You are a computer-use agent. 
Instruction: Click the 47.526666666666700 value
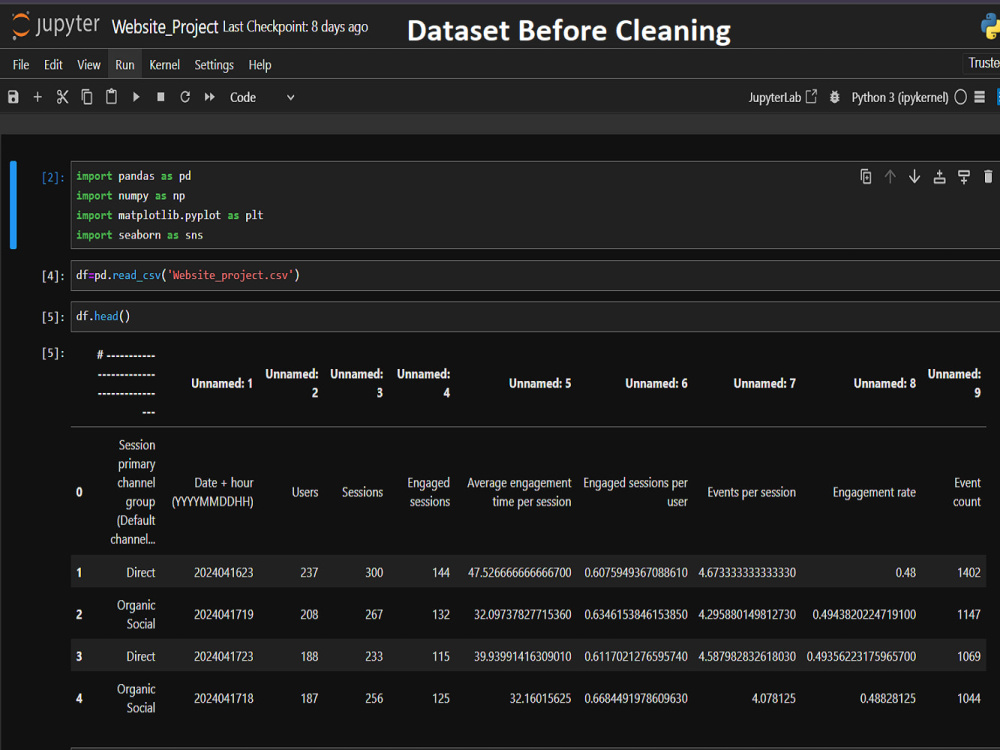click(519, 572)
